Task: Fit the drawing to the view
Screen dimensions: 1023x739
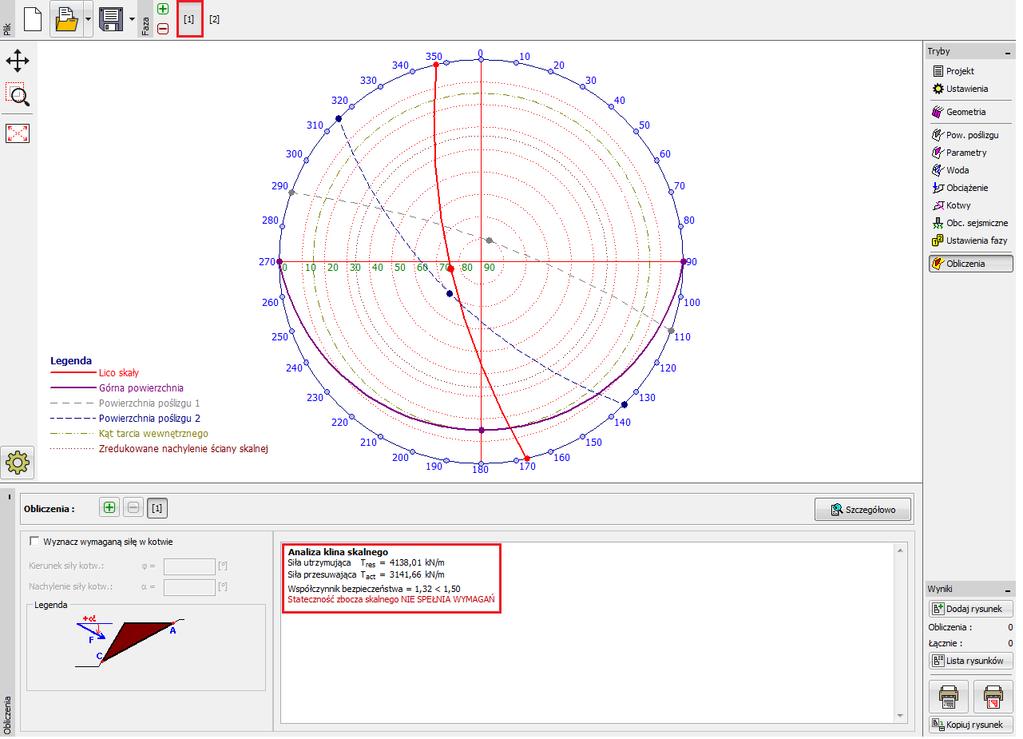Action: [x=18, y=133]
